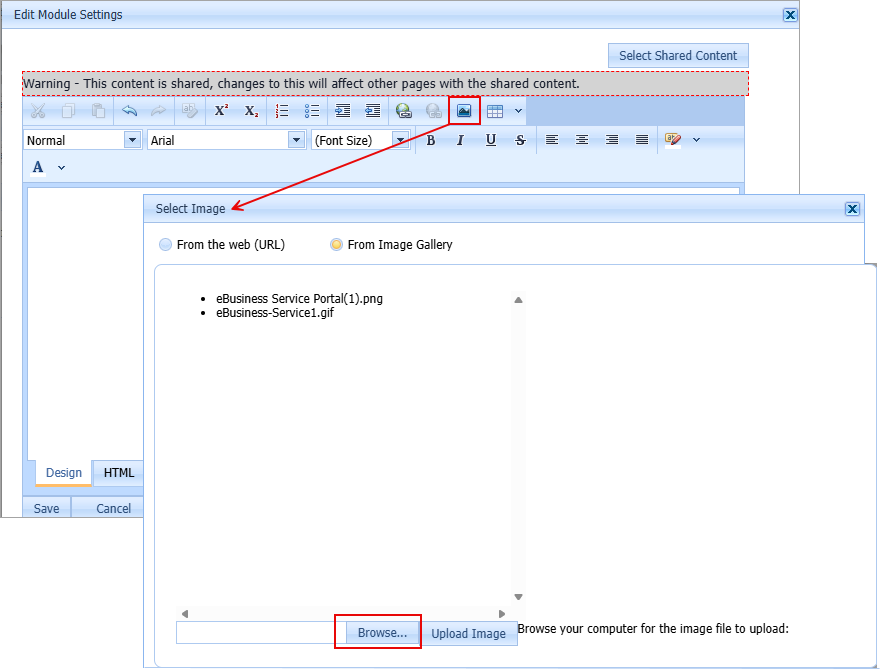Image resolution: width=881 pixels, height=670 pixels.
Task: Click the file path input field
Action: (x=261, y=633)
